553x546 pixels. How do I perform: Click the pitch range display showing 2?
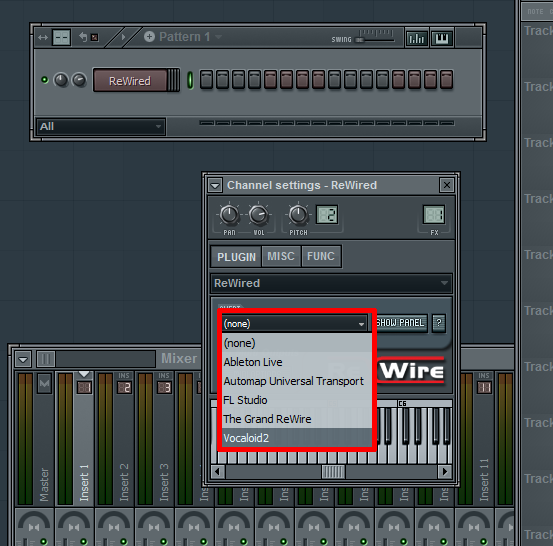point(327,214)
